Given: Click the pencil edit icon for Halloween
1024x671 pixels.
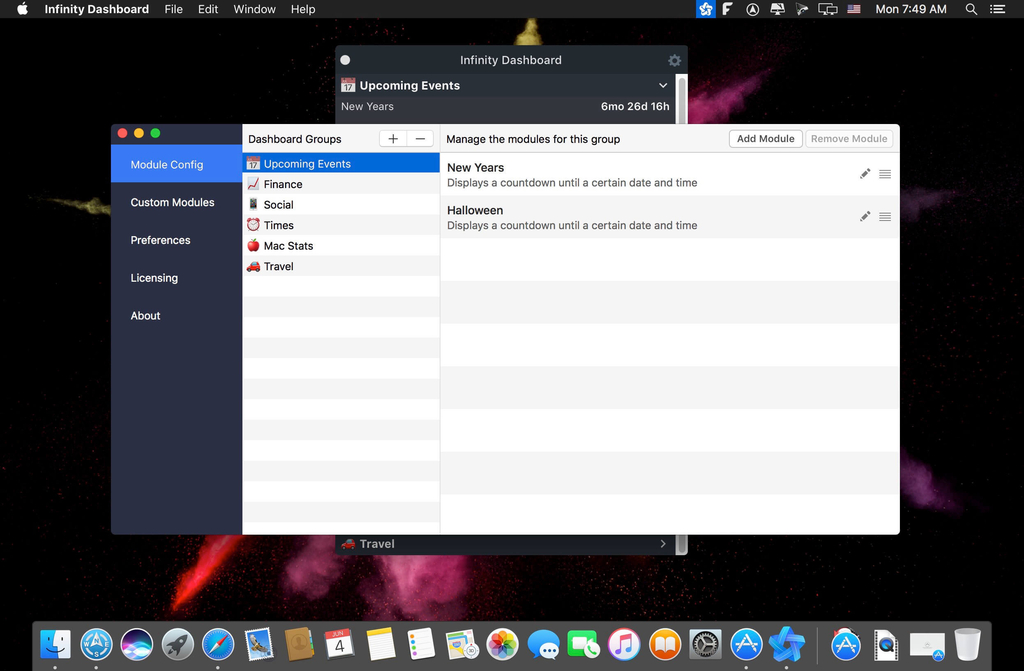Looking at the screenshot, I should pos(865,217).
